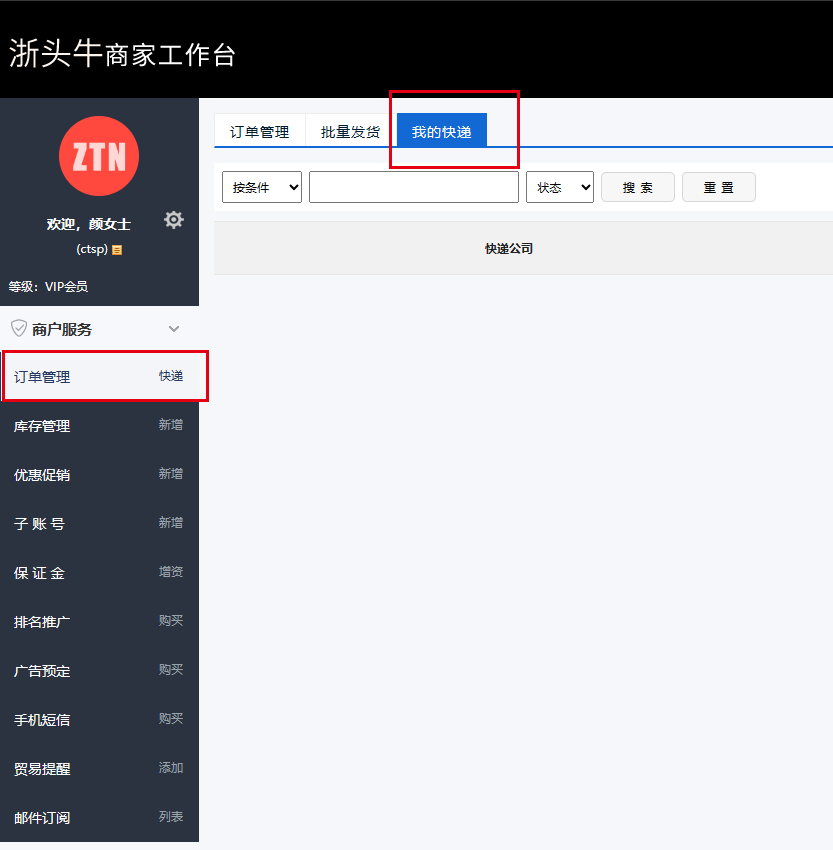Click the 快递公司 column header
This screenshot has width=833, height=850.
[509, 249]
